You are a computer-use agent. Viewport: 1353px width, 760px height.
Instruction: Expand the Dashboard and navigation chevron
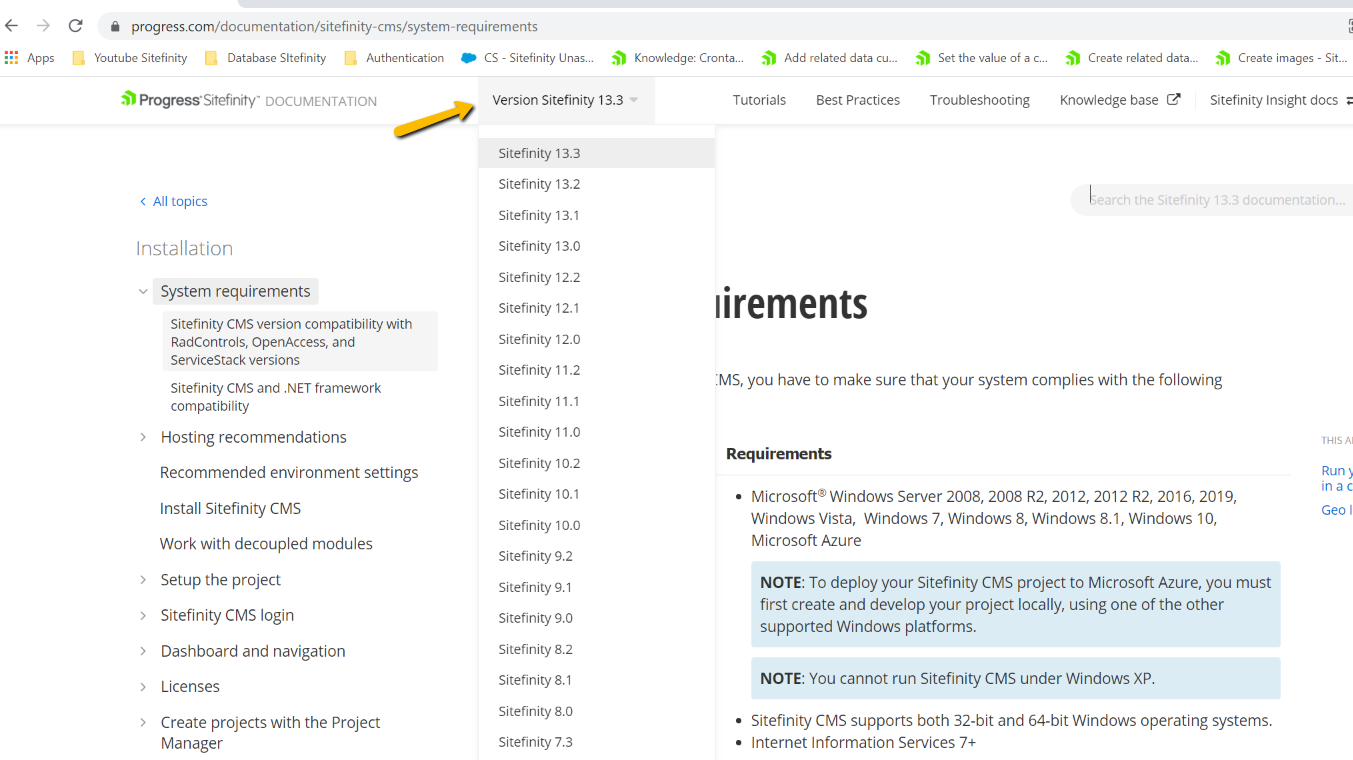coord(143,651)
